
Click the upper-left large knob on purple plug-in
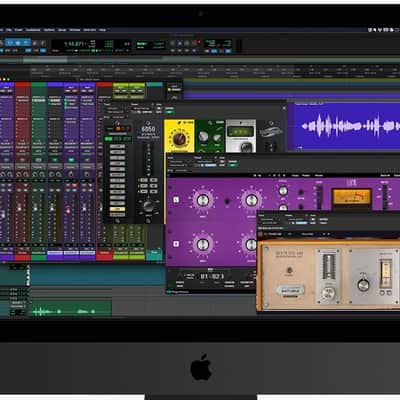203,200
